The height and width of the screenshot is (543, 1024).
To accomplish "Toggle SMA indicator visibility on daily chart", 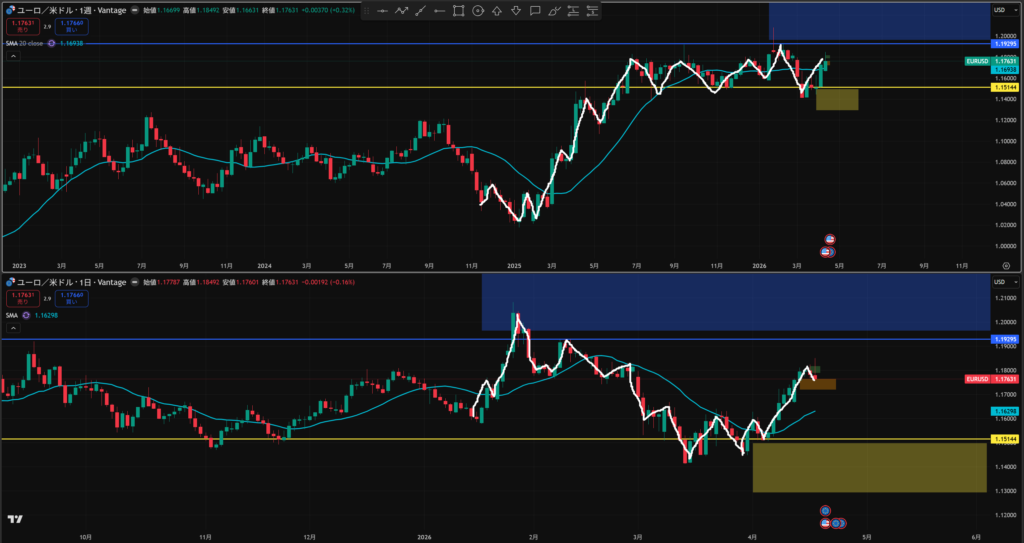I will point(26,314).
